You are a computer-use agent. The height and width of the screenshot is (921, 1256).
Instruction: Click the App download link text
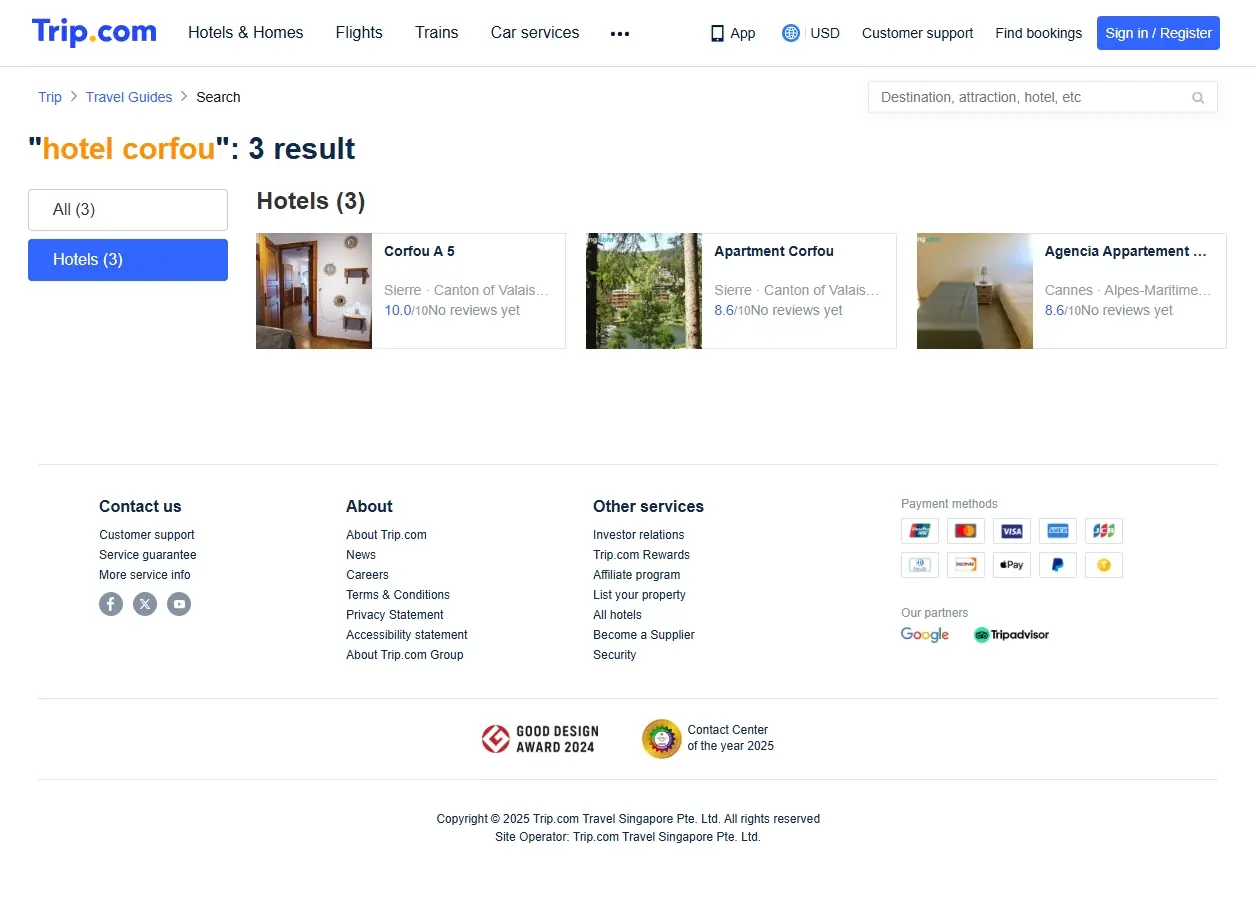point(743,33)
